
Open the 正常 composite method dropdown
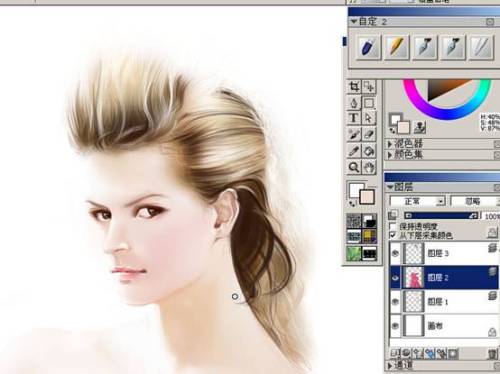[x=418, y=201]
